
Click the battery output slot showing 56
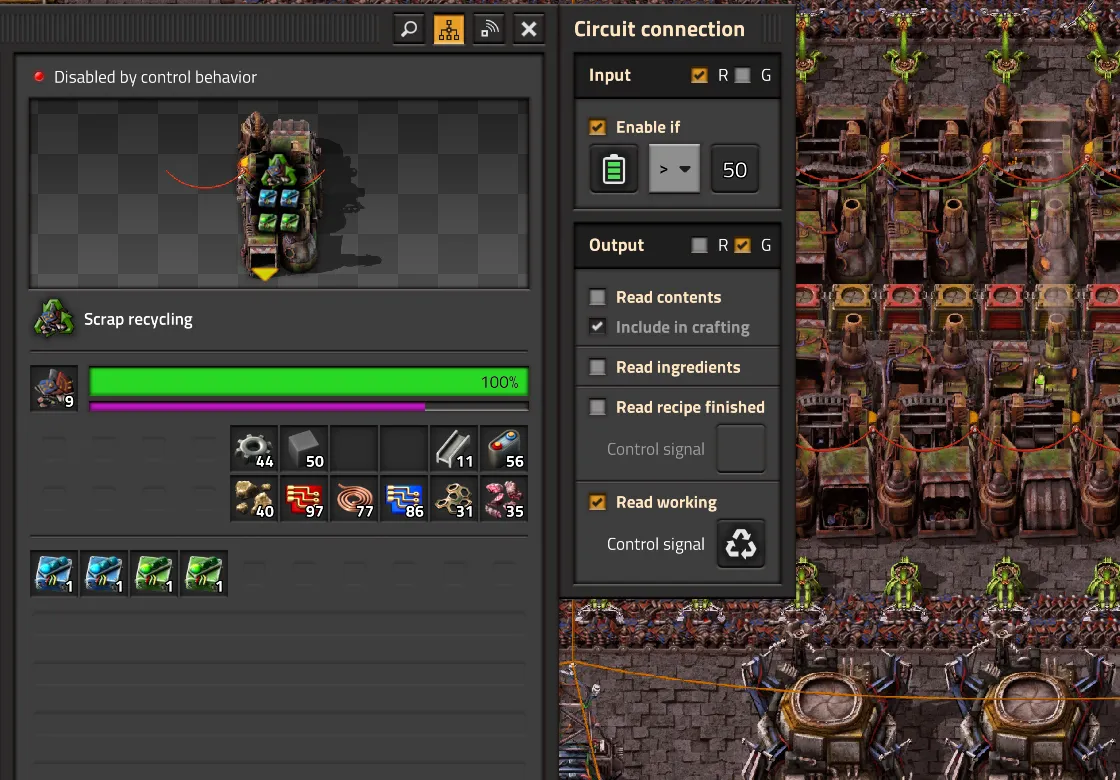[505, 449]
